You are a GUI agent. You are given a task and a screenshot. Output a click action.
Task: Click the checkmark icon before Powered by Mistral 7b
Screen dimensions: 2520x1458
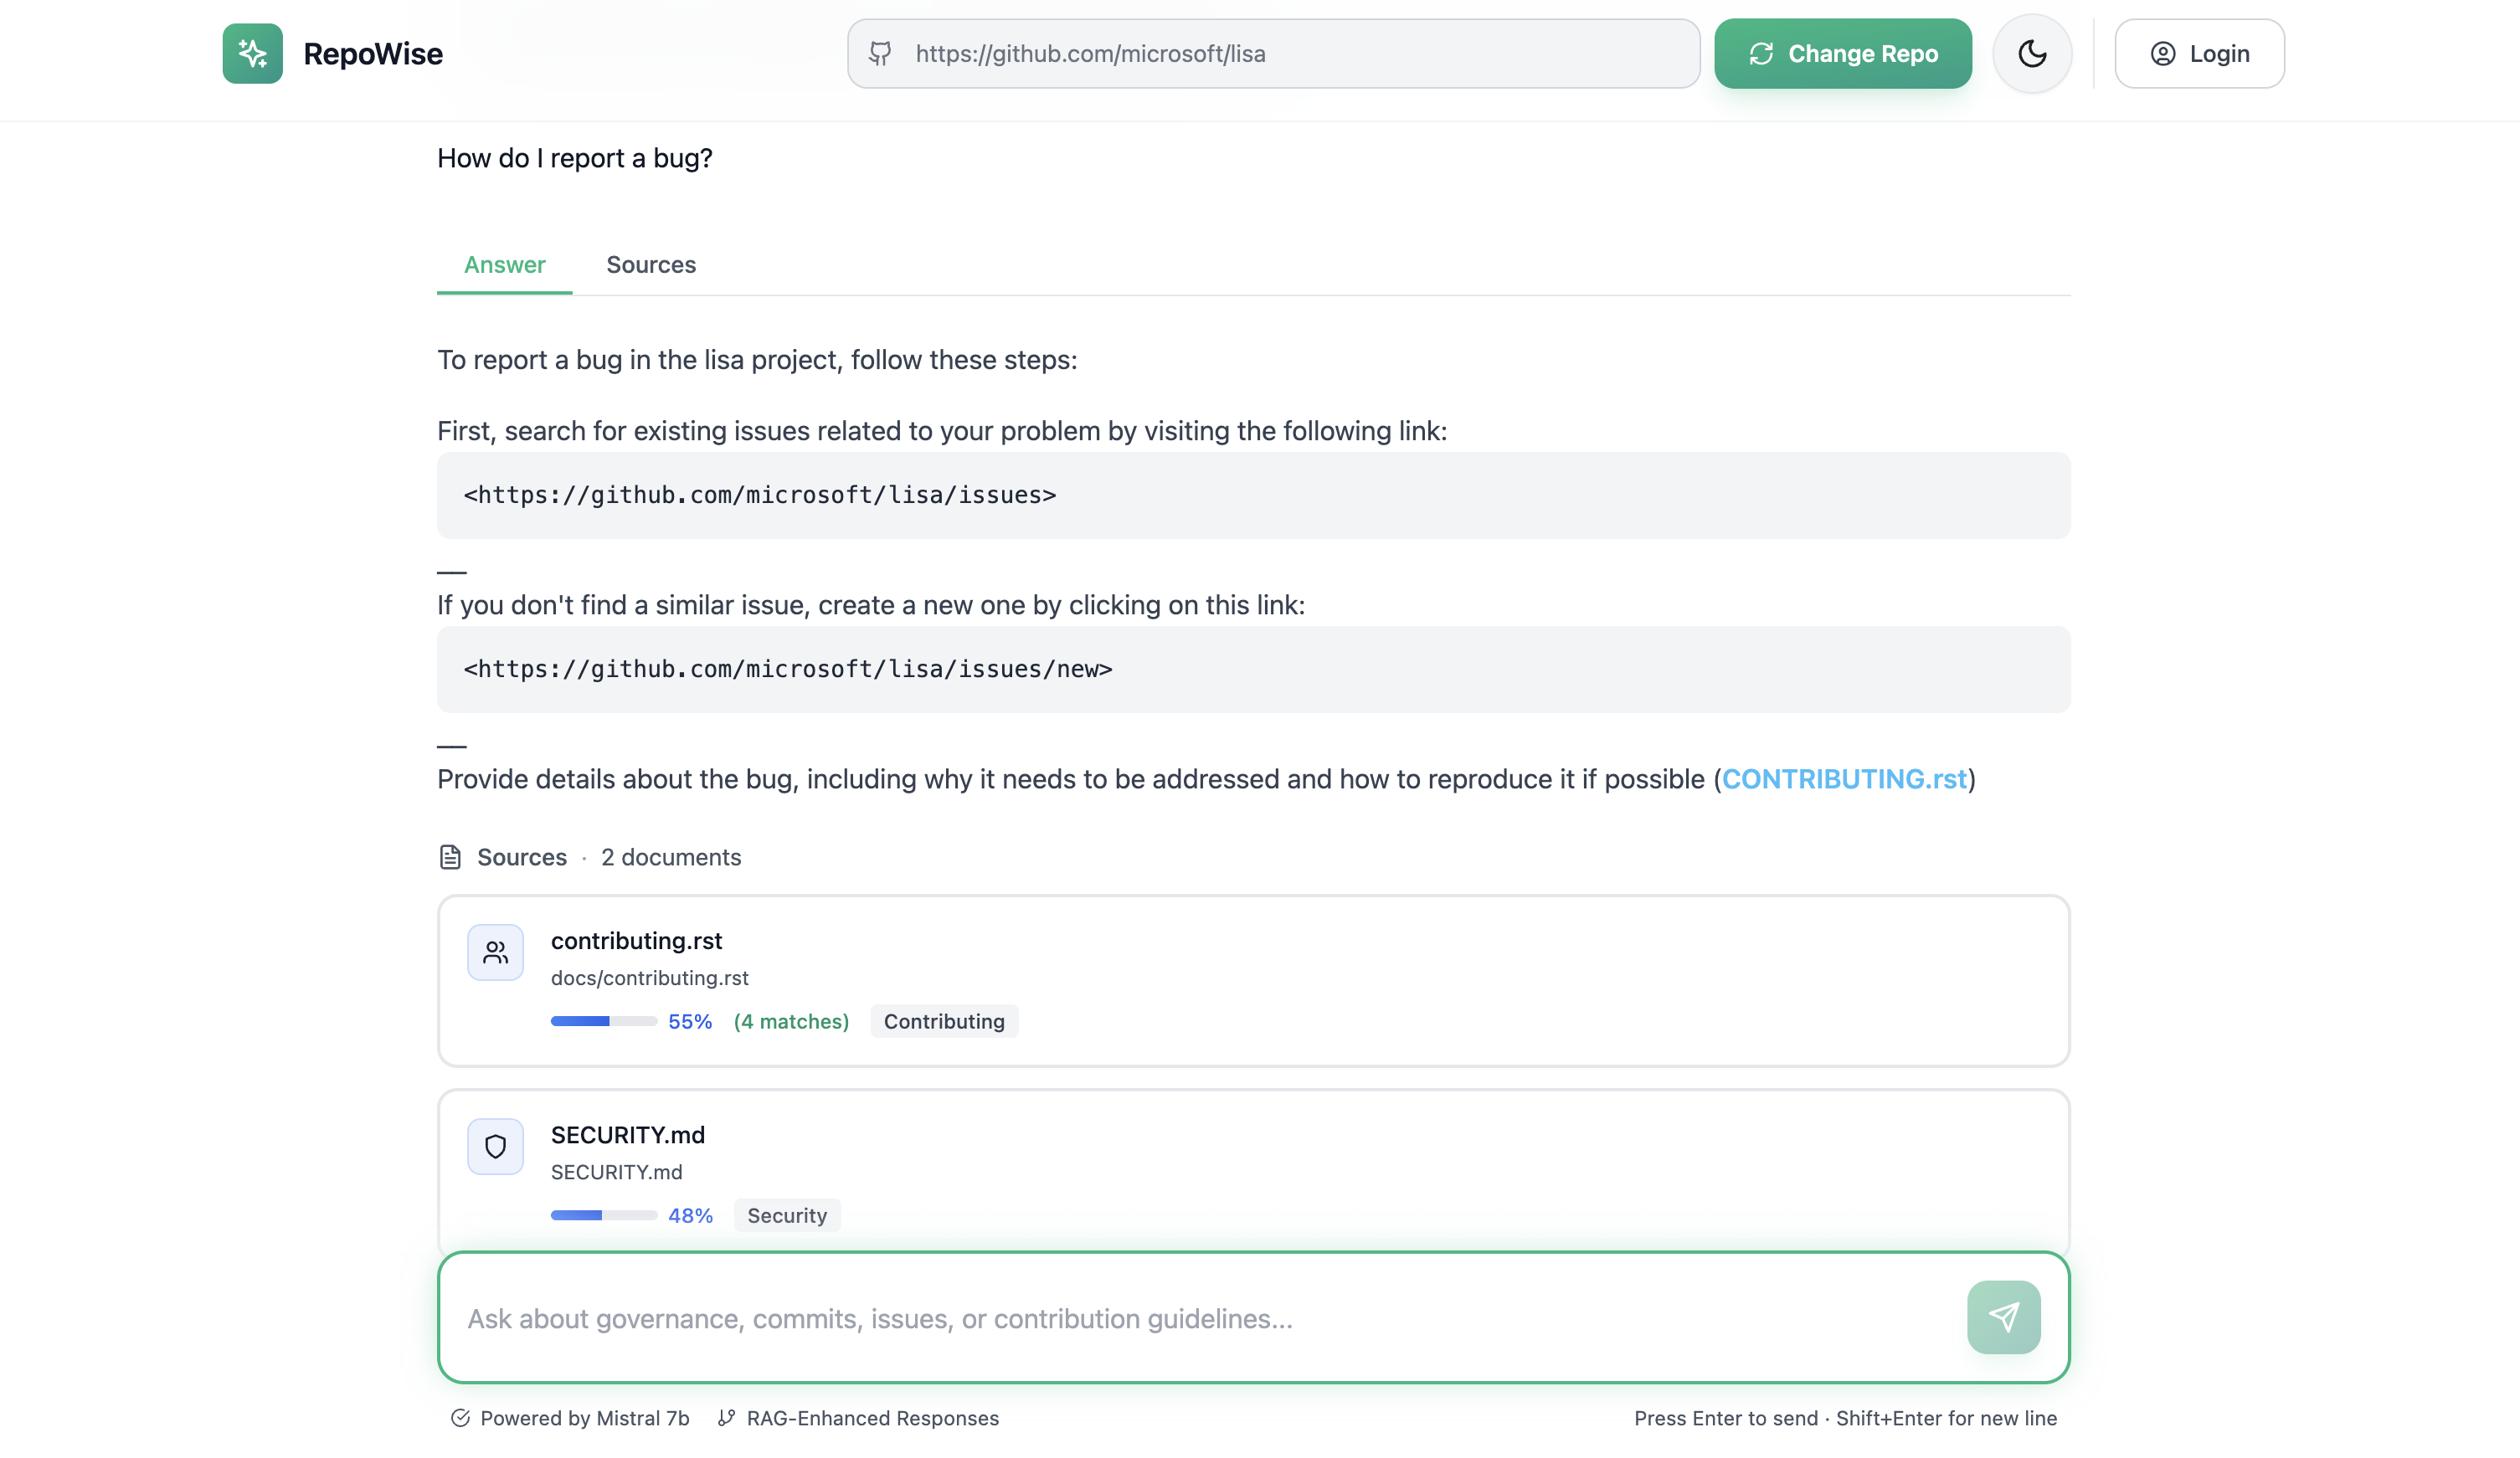[461, 1418]
